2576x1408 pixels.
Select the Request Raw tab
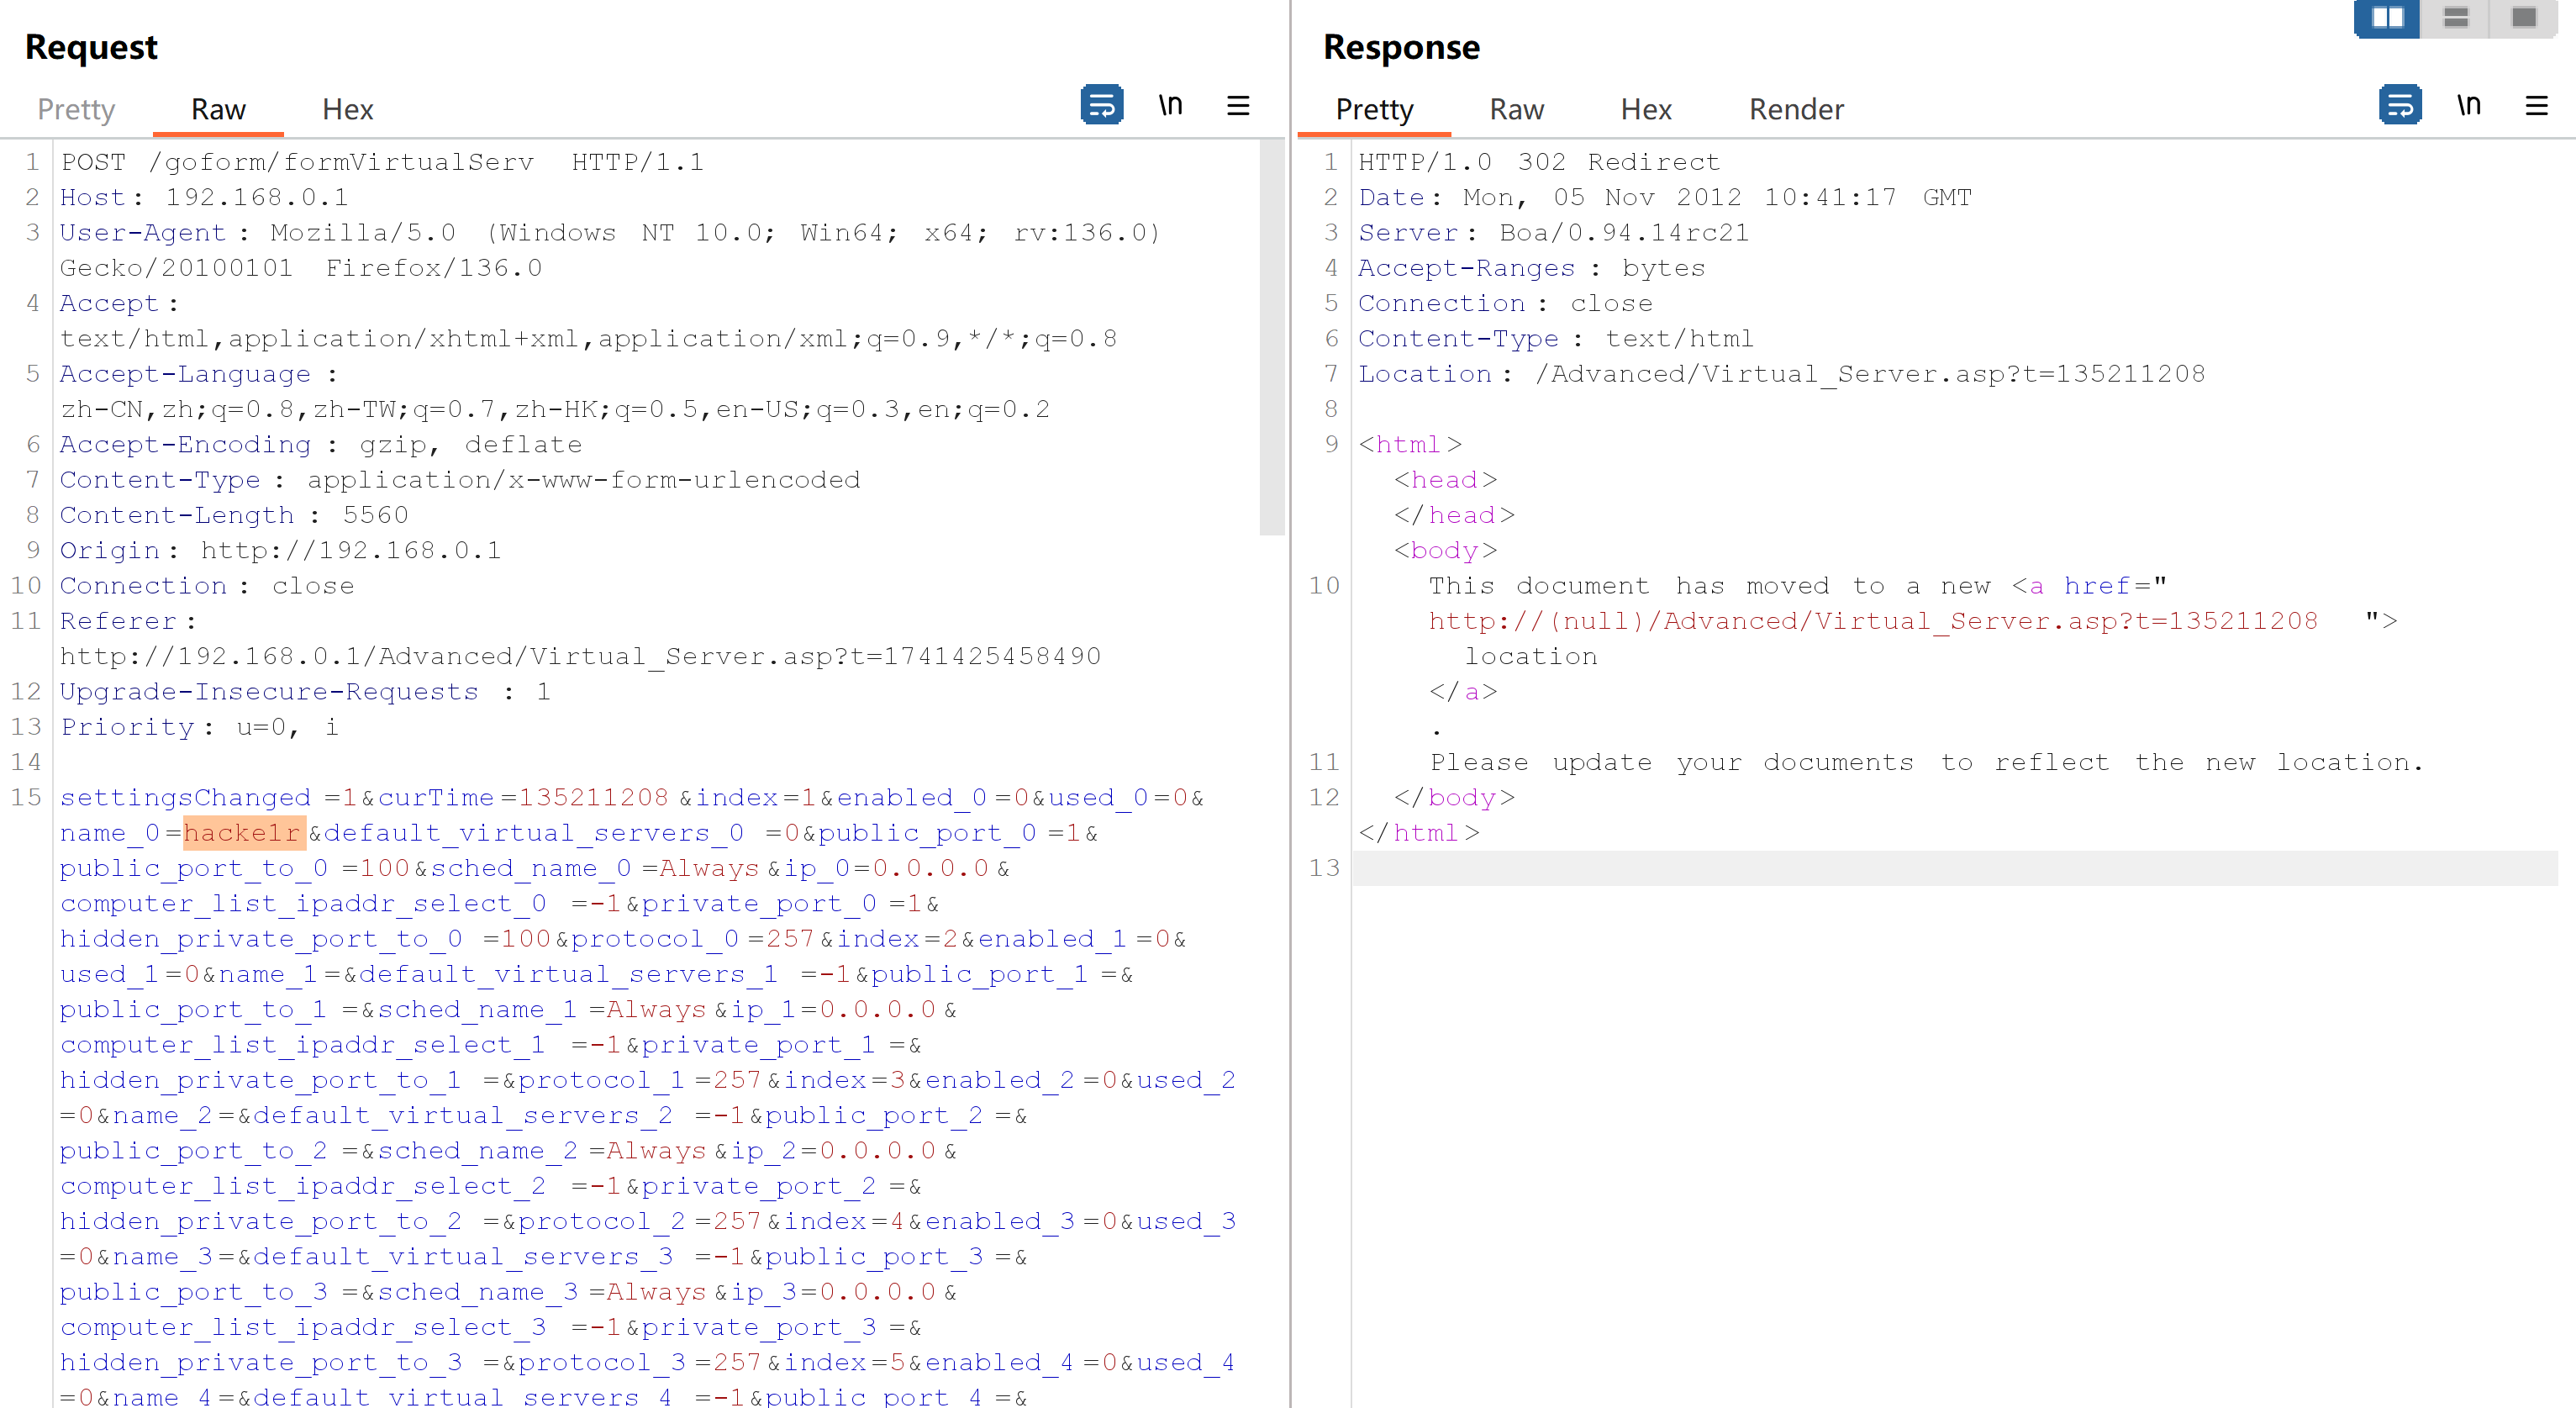pyautogui.click(x=218, y=109)
